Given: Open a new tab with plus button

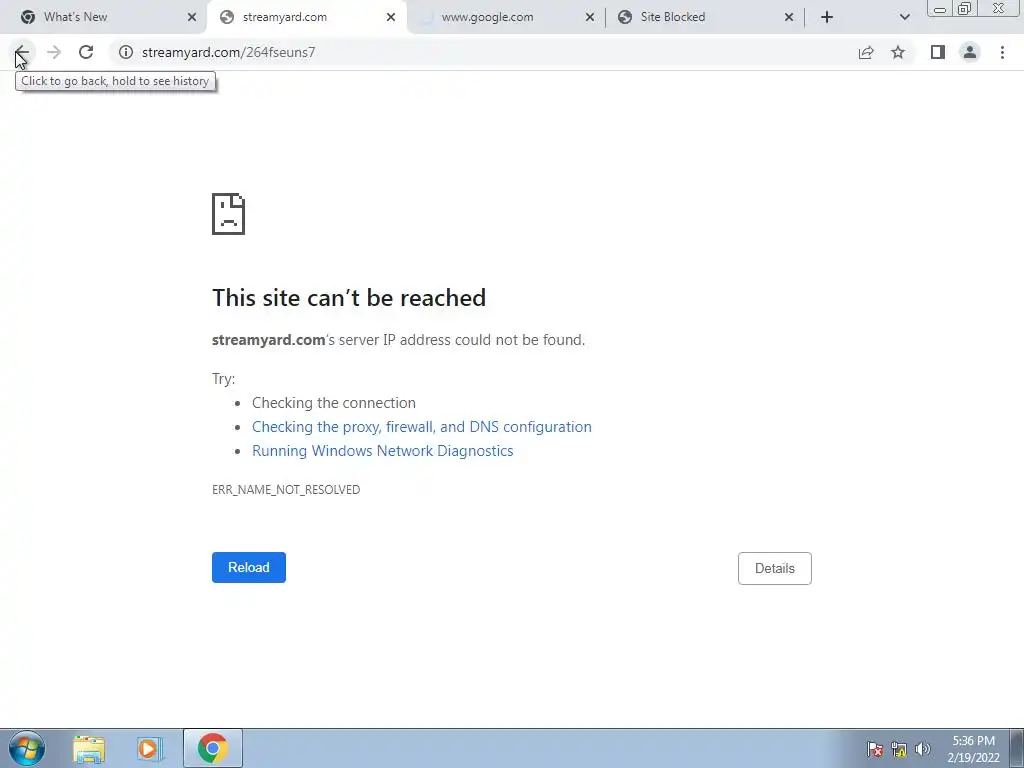Looking at the screenshot, I should pos(827,17).
